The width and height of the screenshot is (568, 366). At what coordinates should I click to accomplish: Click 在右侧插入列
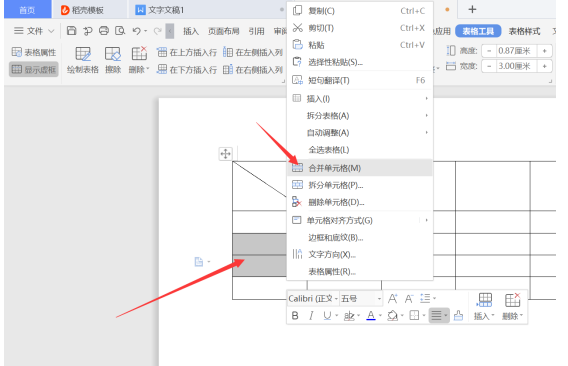coord(253,69)
